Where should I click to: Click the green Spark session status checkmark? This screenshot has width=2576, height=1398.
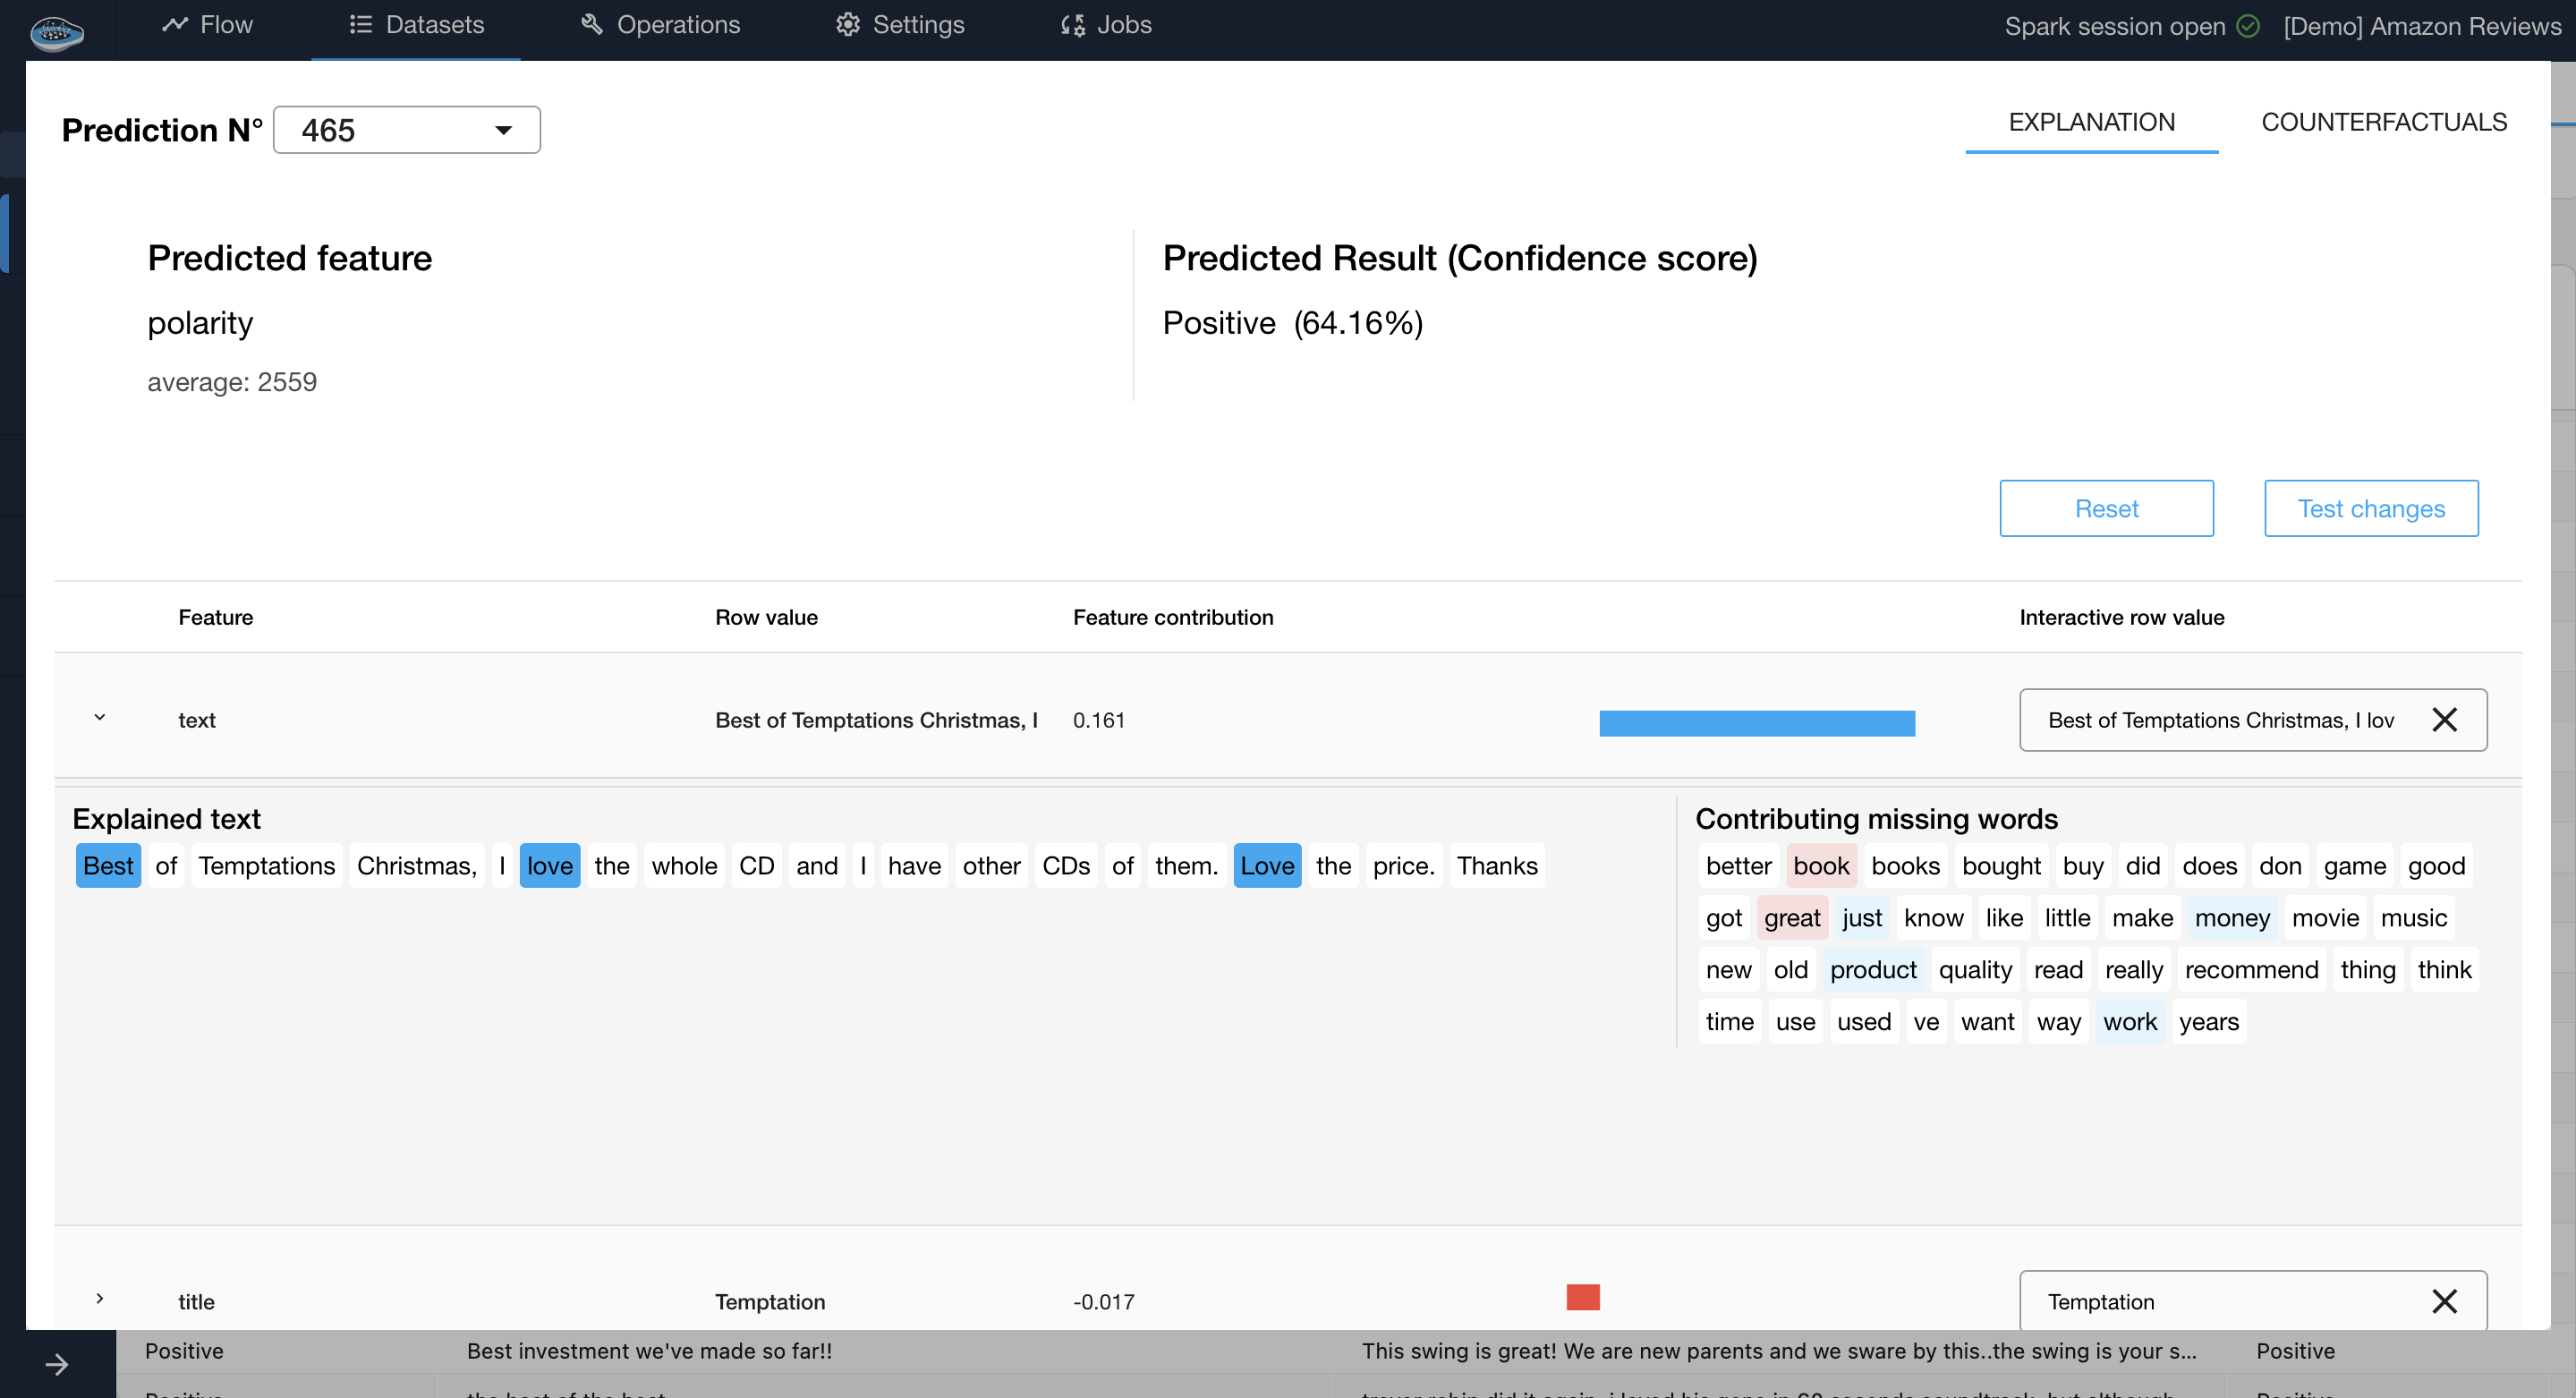click(2248, 26)
